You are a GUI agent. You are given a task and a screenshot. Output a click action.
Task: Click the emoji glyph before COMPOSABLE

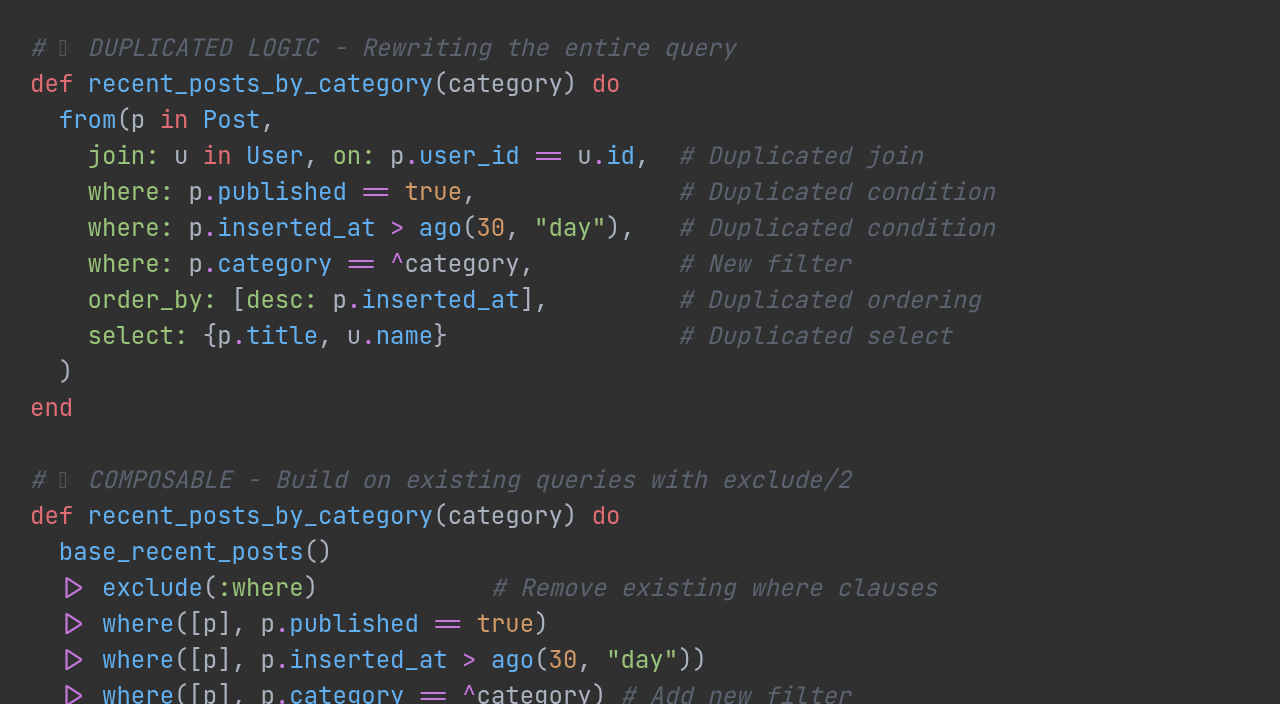(x=63, y=480)
